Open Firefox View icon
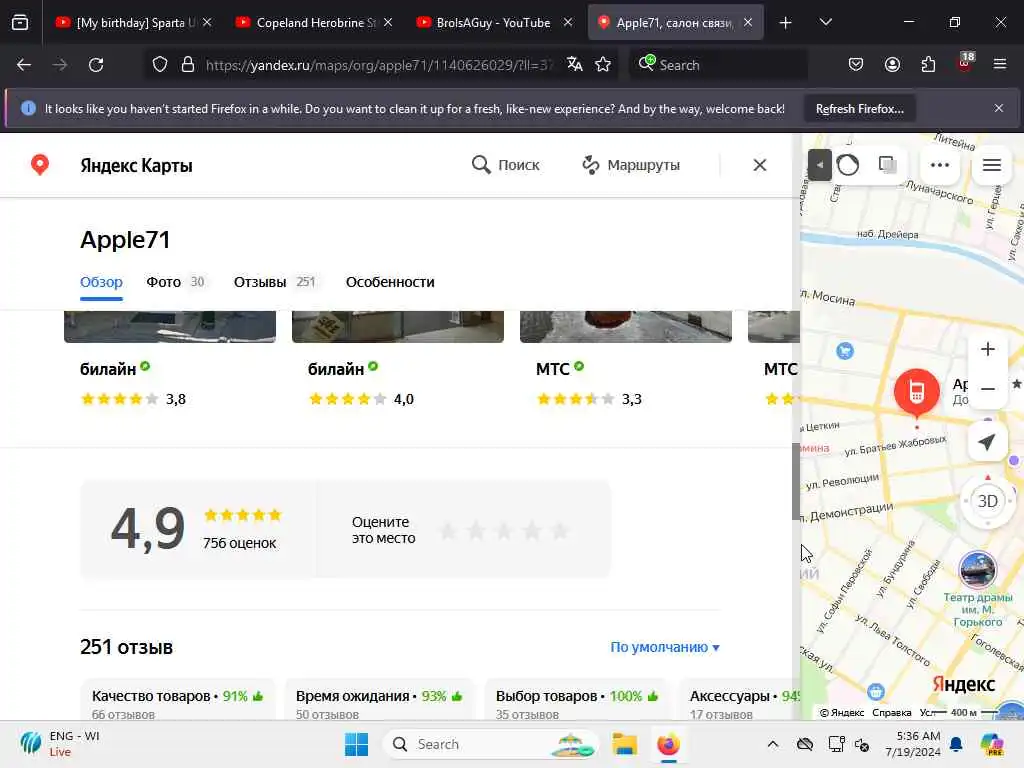The height and width of the screenshot is (768, 1024). pos(20,23)
